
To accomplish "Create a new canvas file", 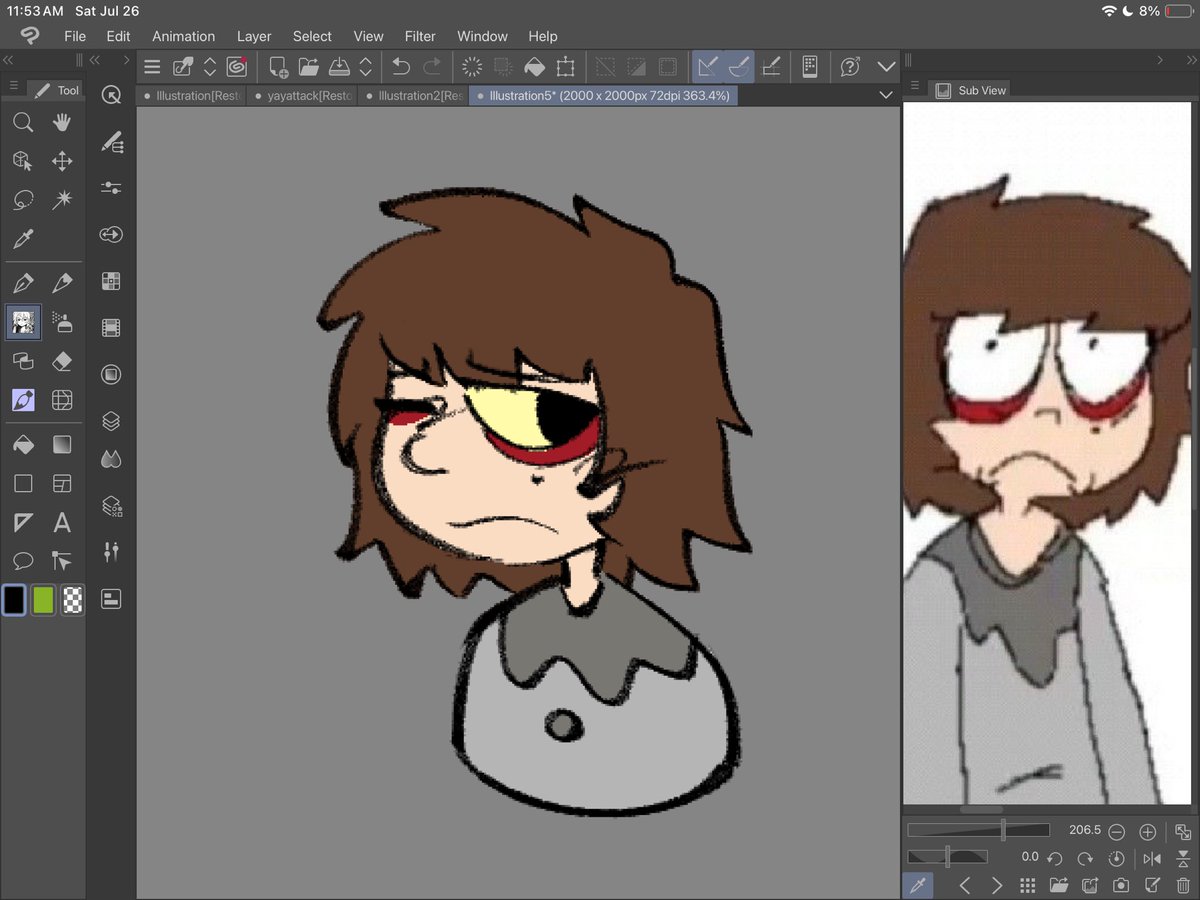I will [x=278, y=67].
